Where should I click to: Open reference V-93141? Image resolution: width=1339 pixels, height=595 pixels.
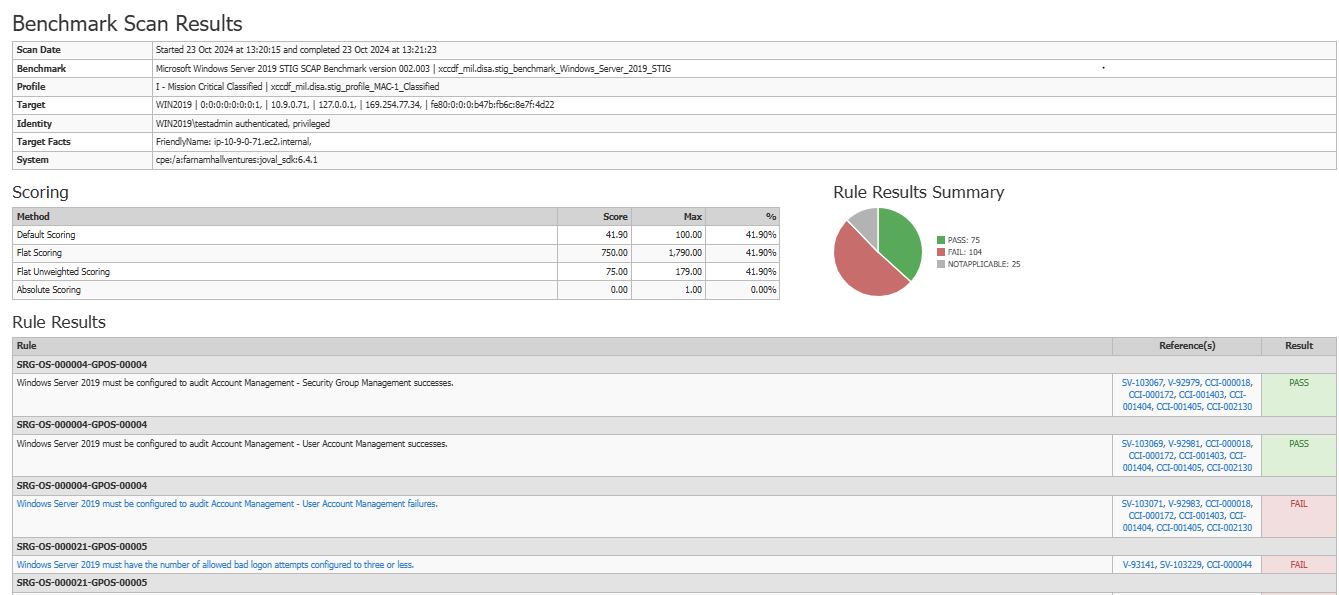tap(1140, 565)
